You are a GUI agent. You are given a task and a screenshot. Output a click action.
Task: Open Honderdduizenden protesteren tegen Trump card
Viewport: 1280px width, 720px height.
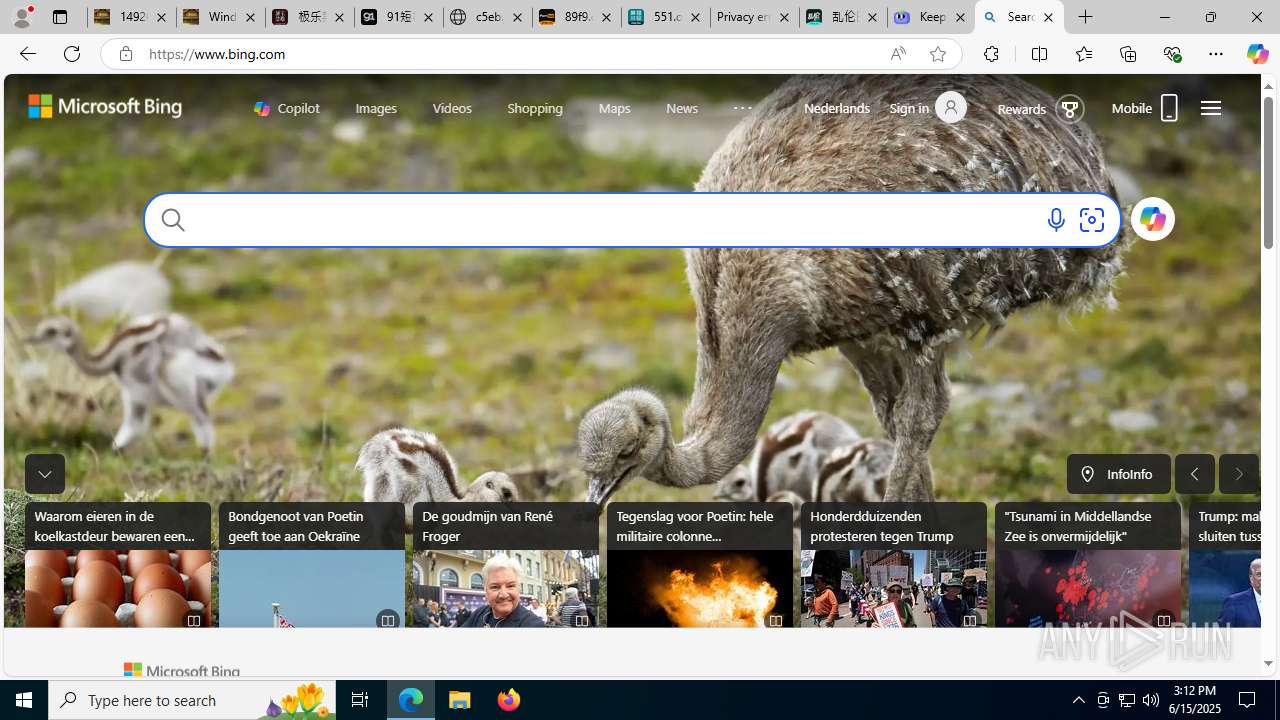(x=894, y=565)
